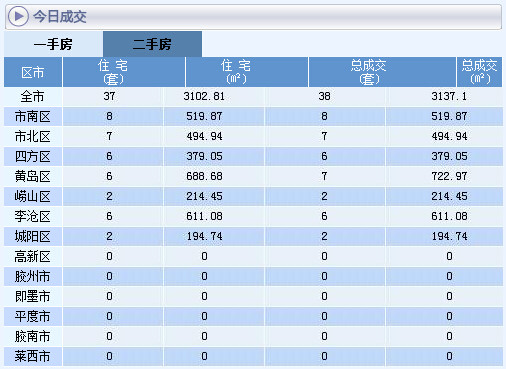Select the 李沧区 row label
Screen dimensions: 506x369
(32, 217)
